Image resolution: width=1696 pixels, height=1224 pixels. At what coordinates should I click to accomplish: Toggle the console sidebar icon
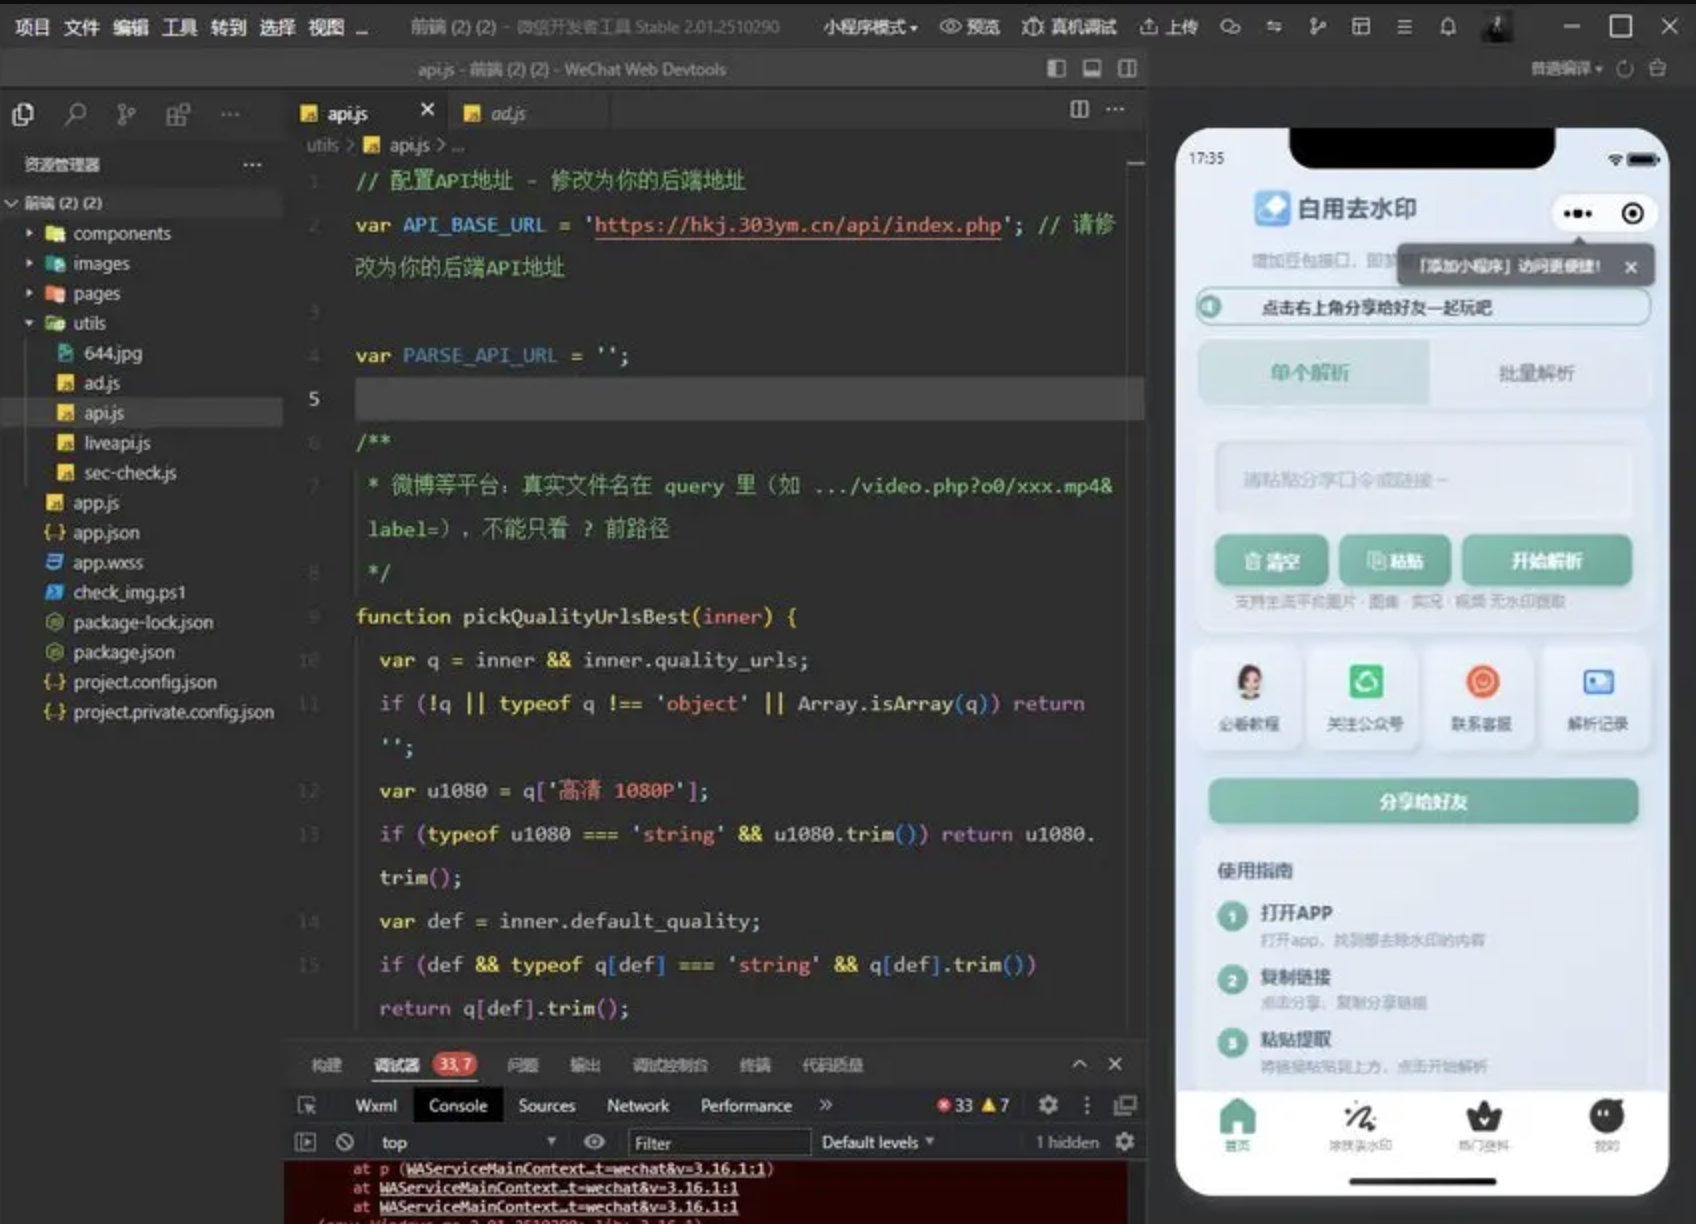pyautogui.click(x=306, y=1142)
